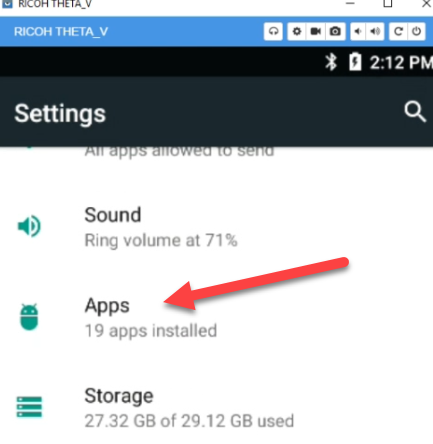433x444 pixels.
Task: Click the green speaker Sound icon
Action: pos(29,226)
